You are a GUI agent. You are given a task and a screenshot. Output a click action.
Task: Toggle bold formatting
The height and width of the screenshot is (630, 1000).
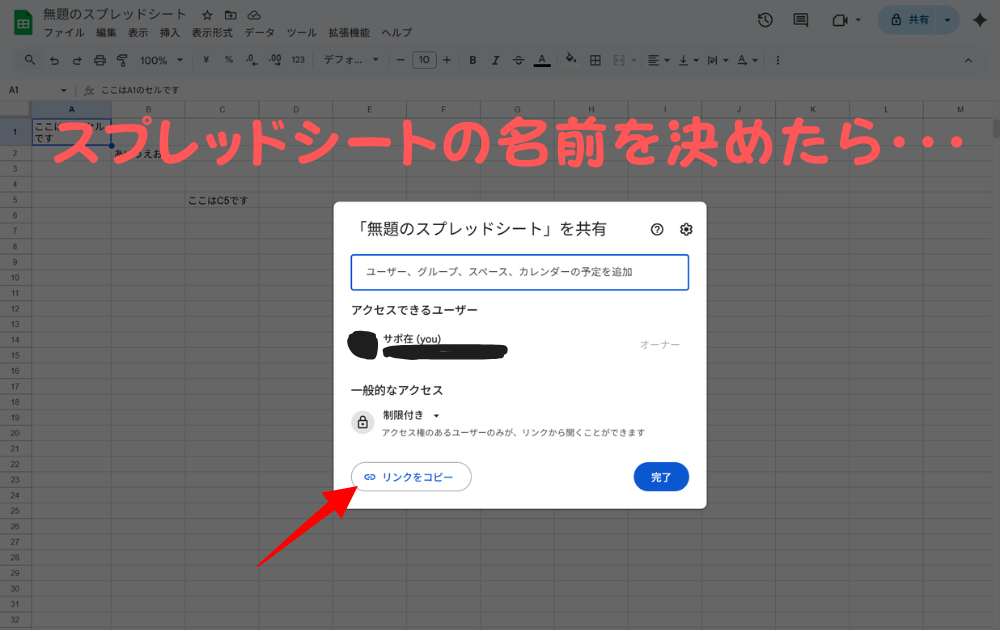click(473, 60)
